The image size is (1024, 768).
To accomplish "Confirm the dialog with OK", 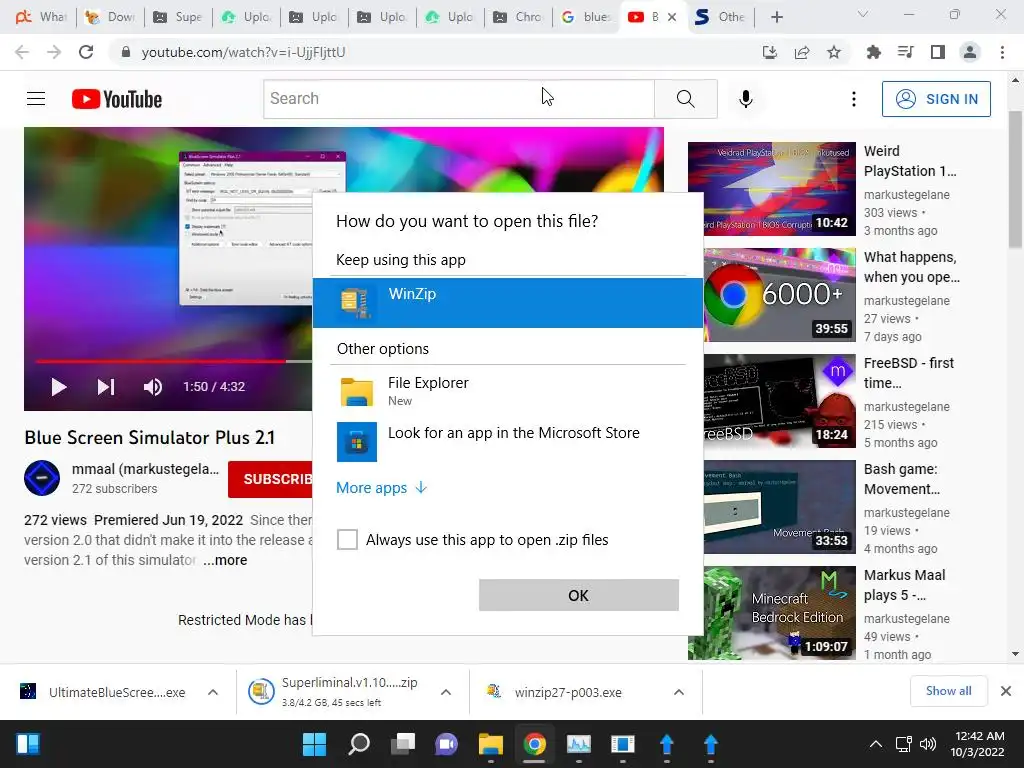I will tap(579, 595).
